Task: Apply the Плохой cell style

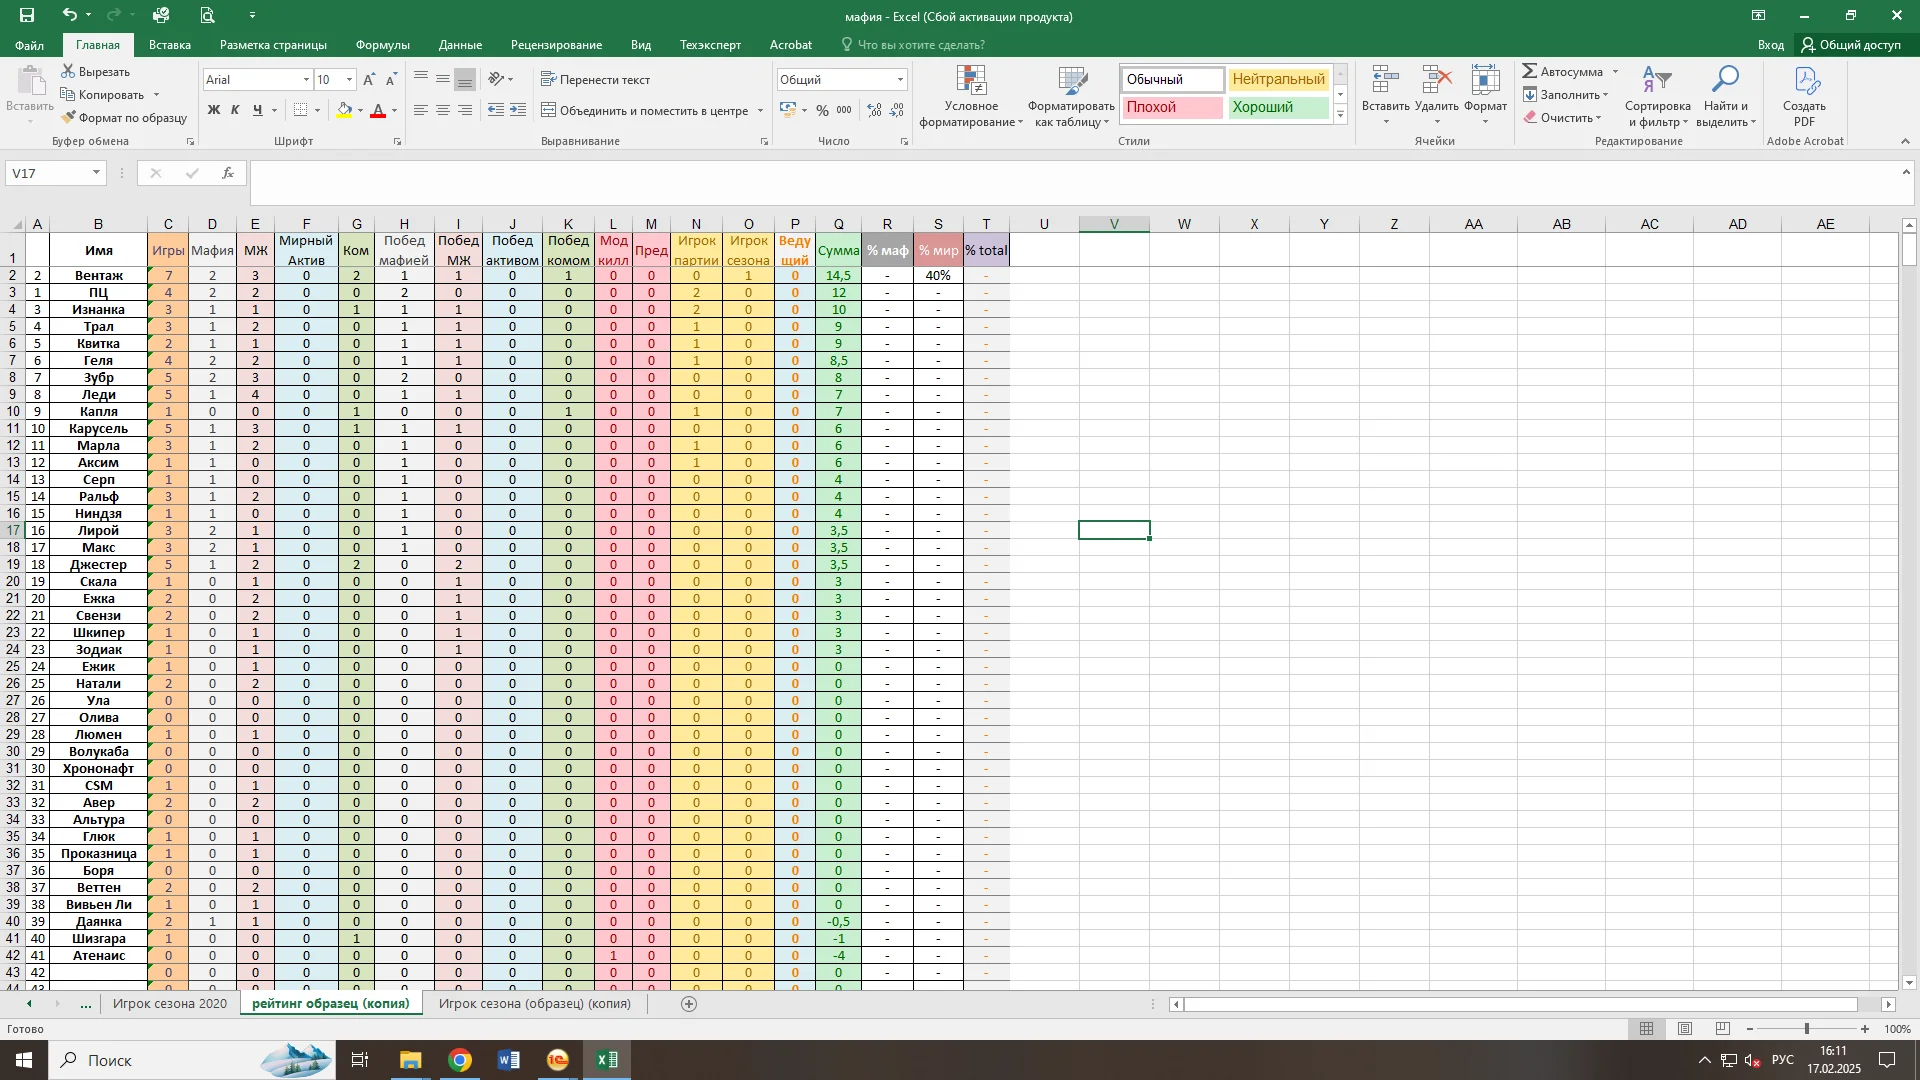Action: coord(1171,108)
